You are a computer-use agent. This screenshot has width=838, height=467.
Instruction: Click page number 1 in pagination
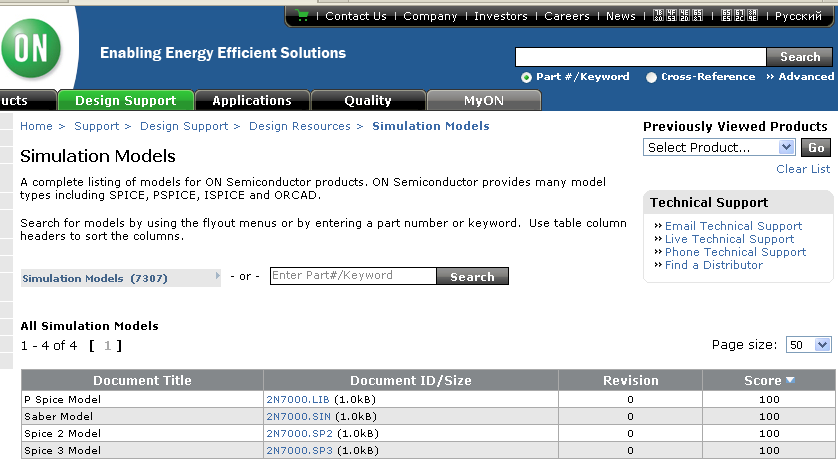click(107, 346)
